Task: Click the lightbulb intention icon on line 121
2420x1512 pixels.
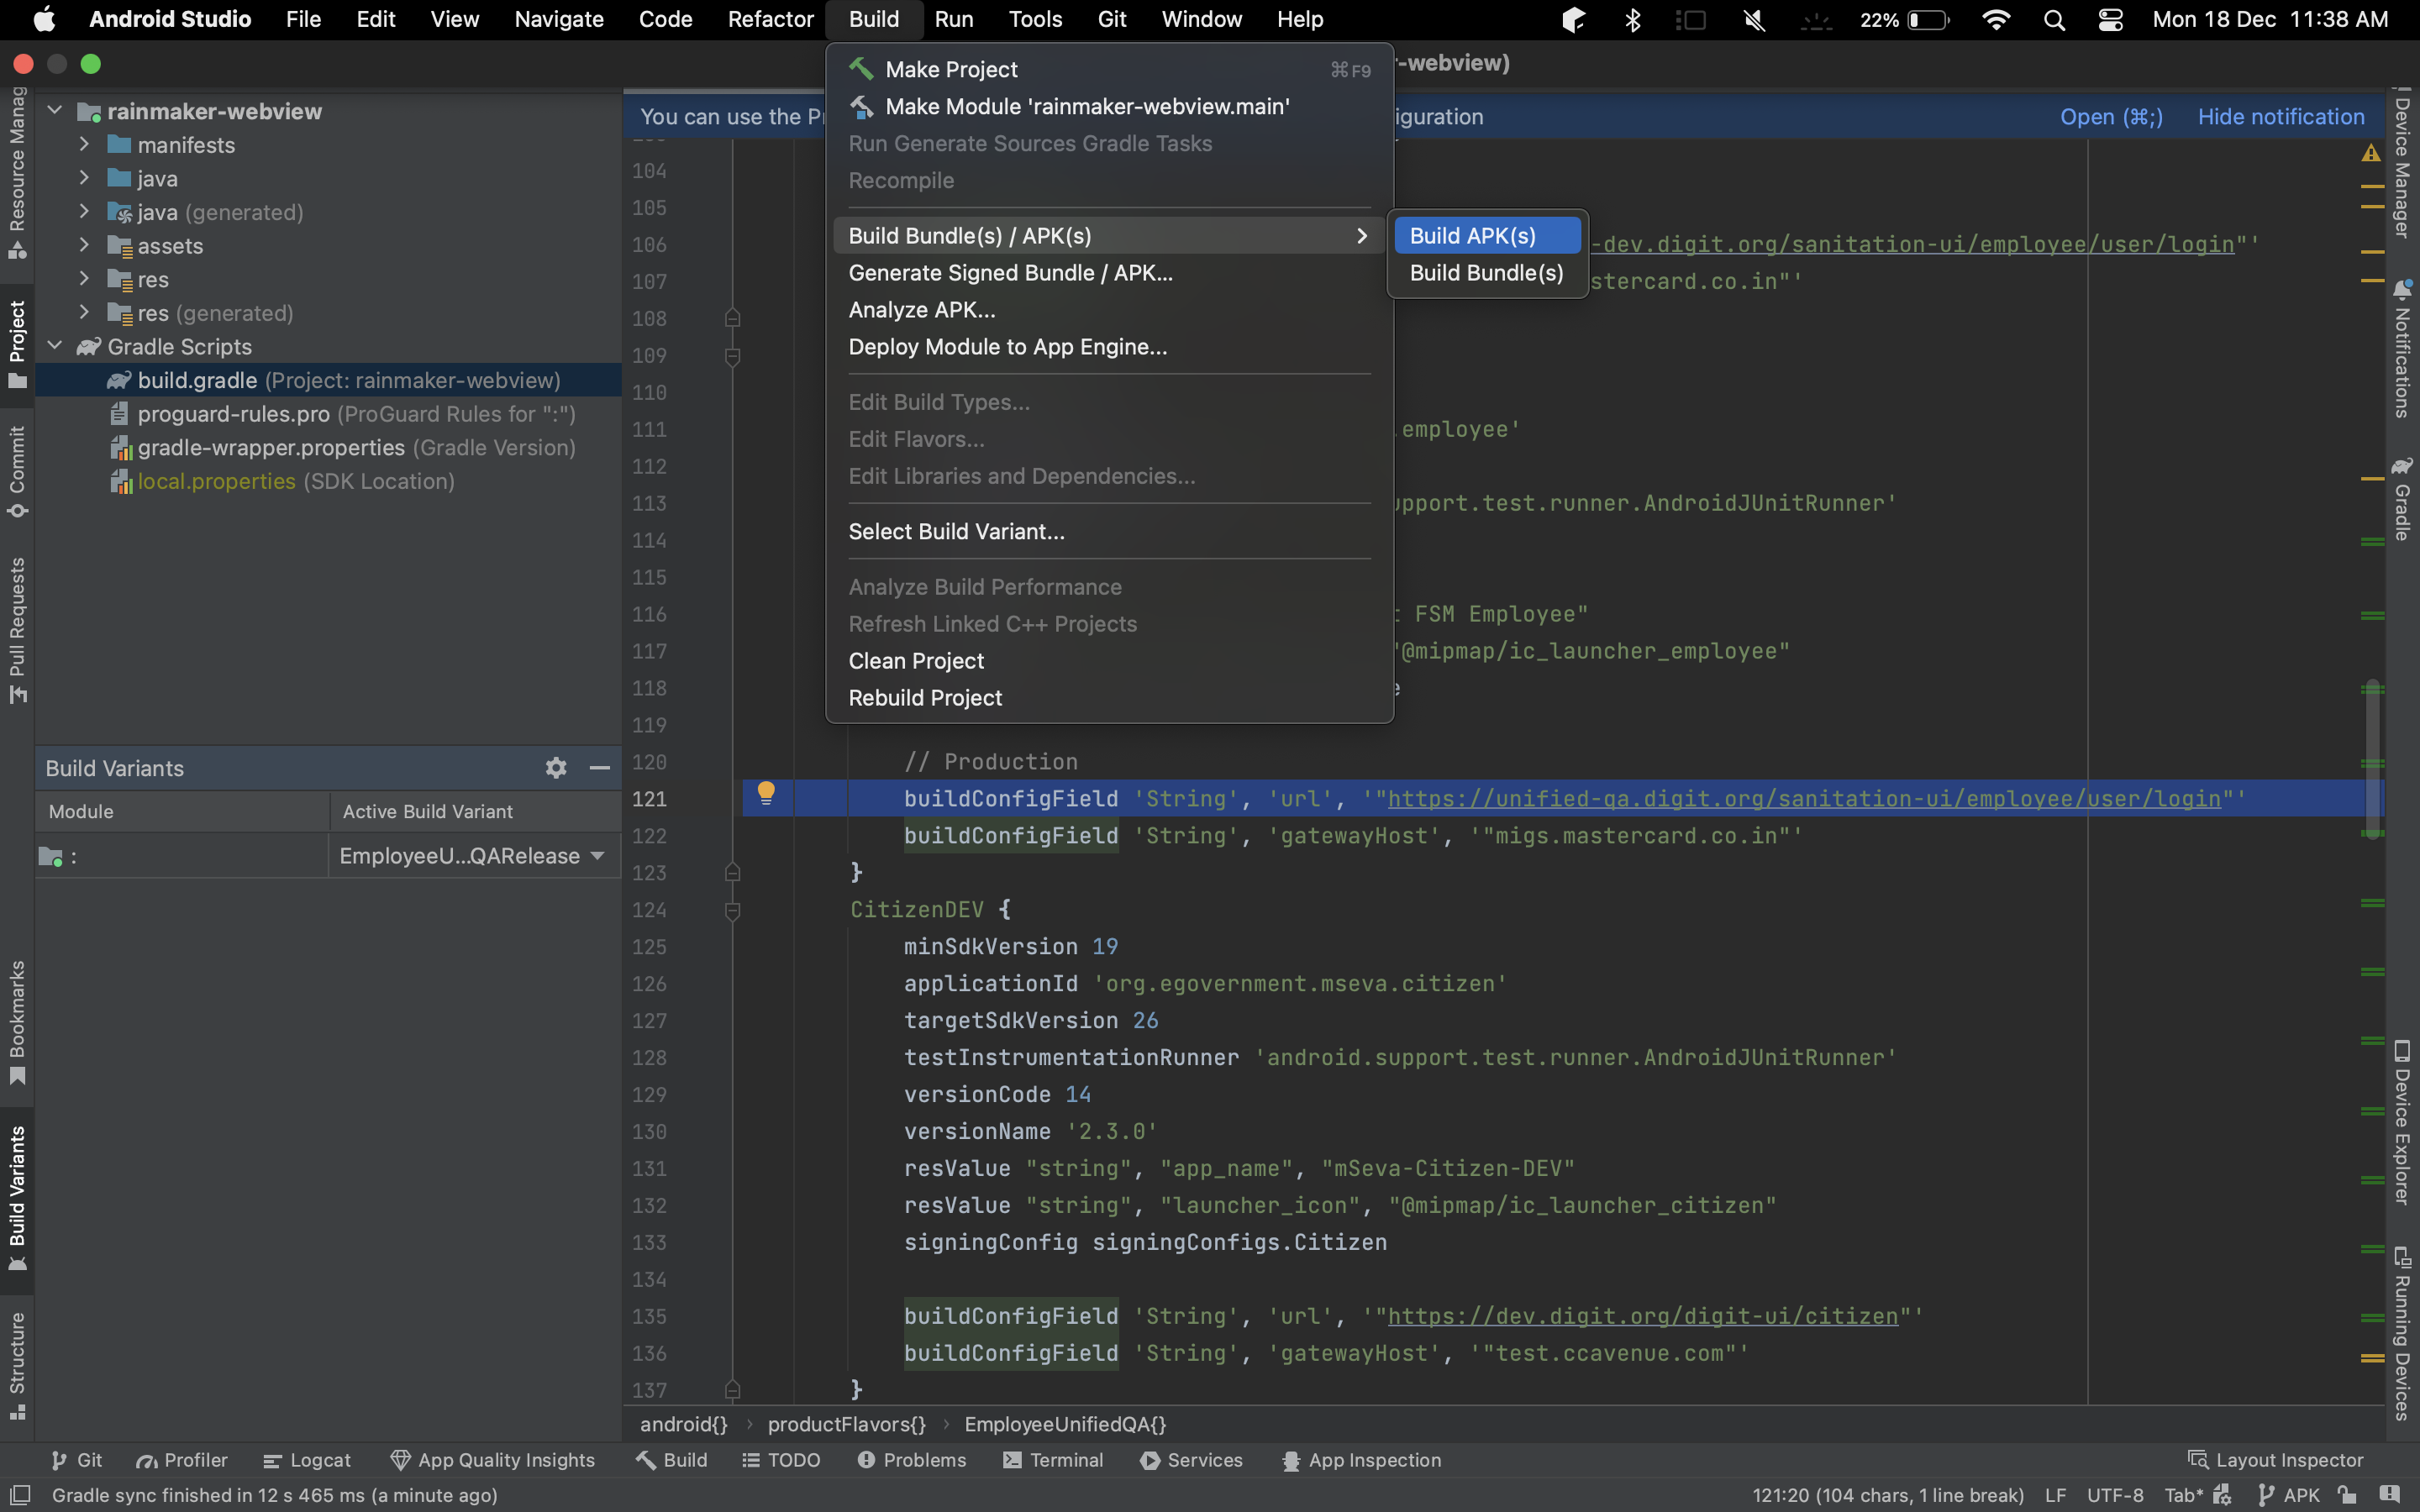Action: point(766,794)
